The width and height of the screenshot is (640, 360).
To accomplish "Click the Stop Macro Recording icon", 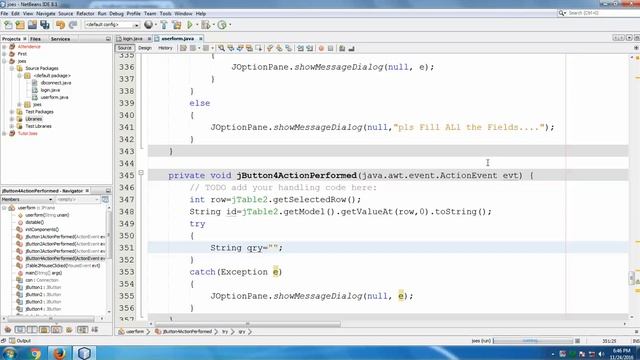I will click(331, 48).
